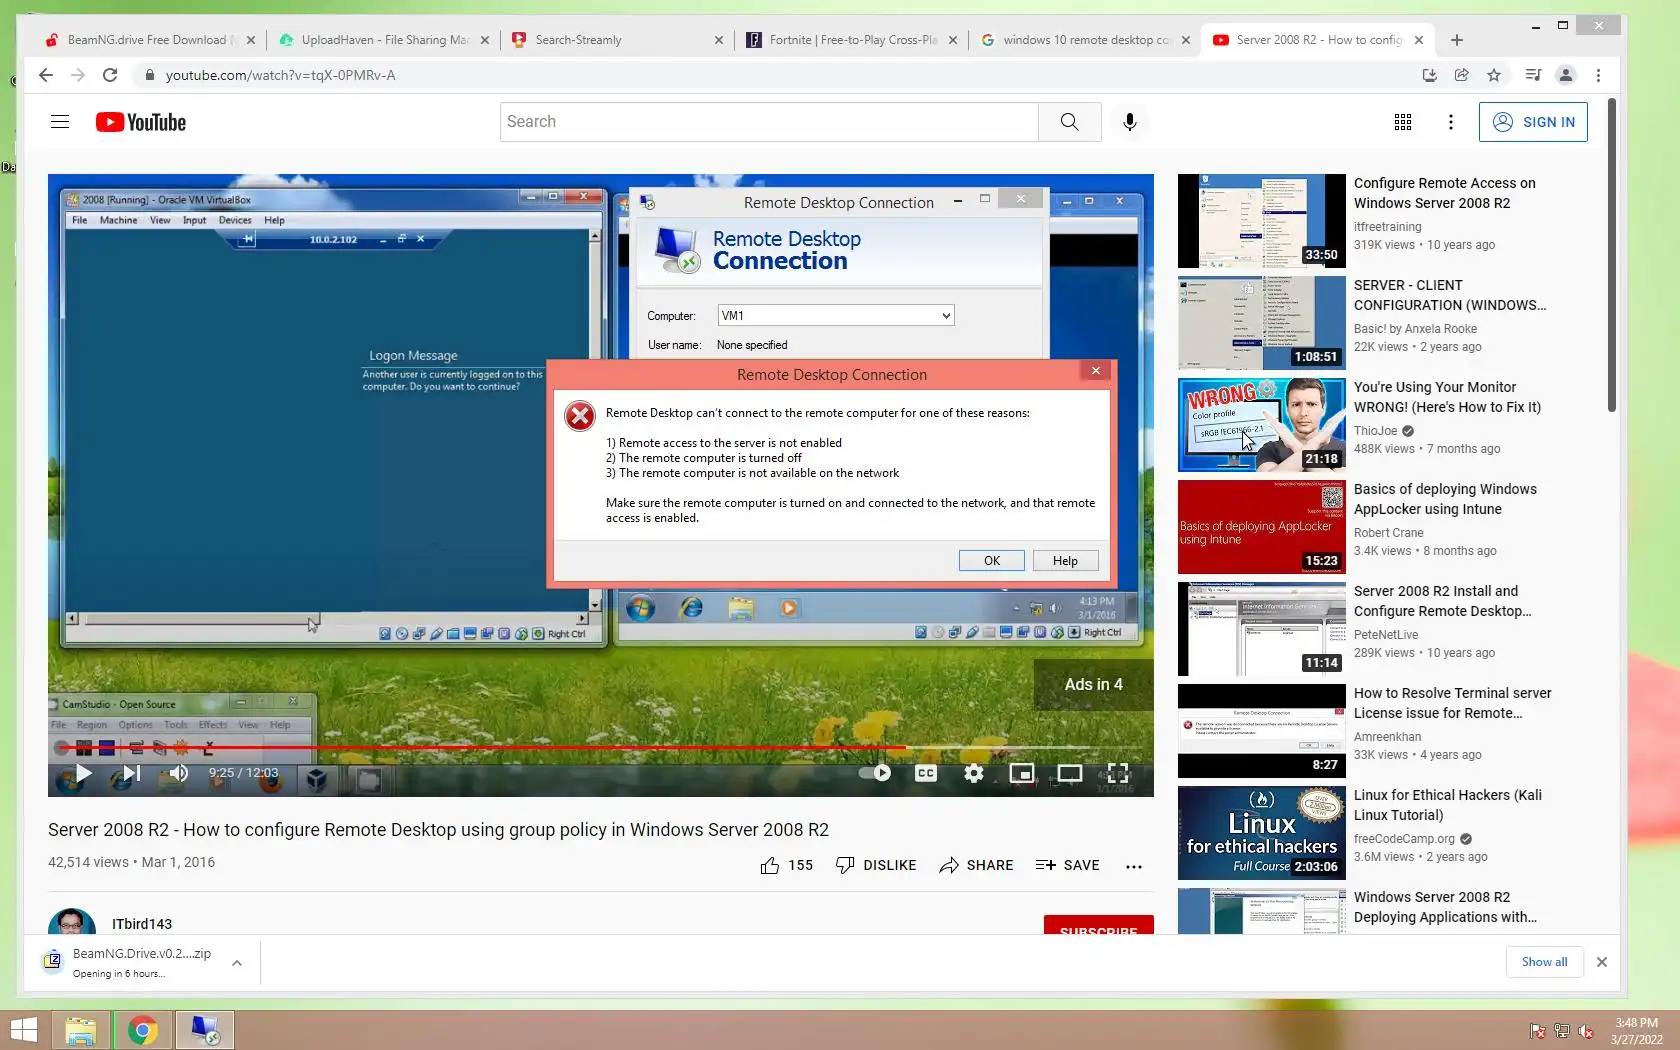
Task: Like the video with the thumbs-up icon
Action: point(769,866)
